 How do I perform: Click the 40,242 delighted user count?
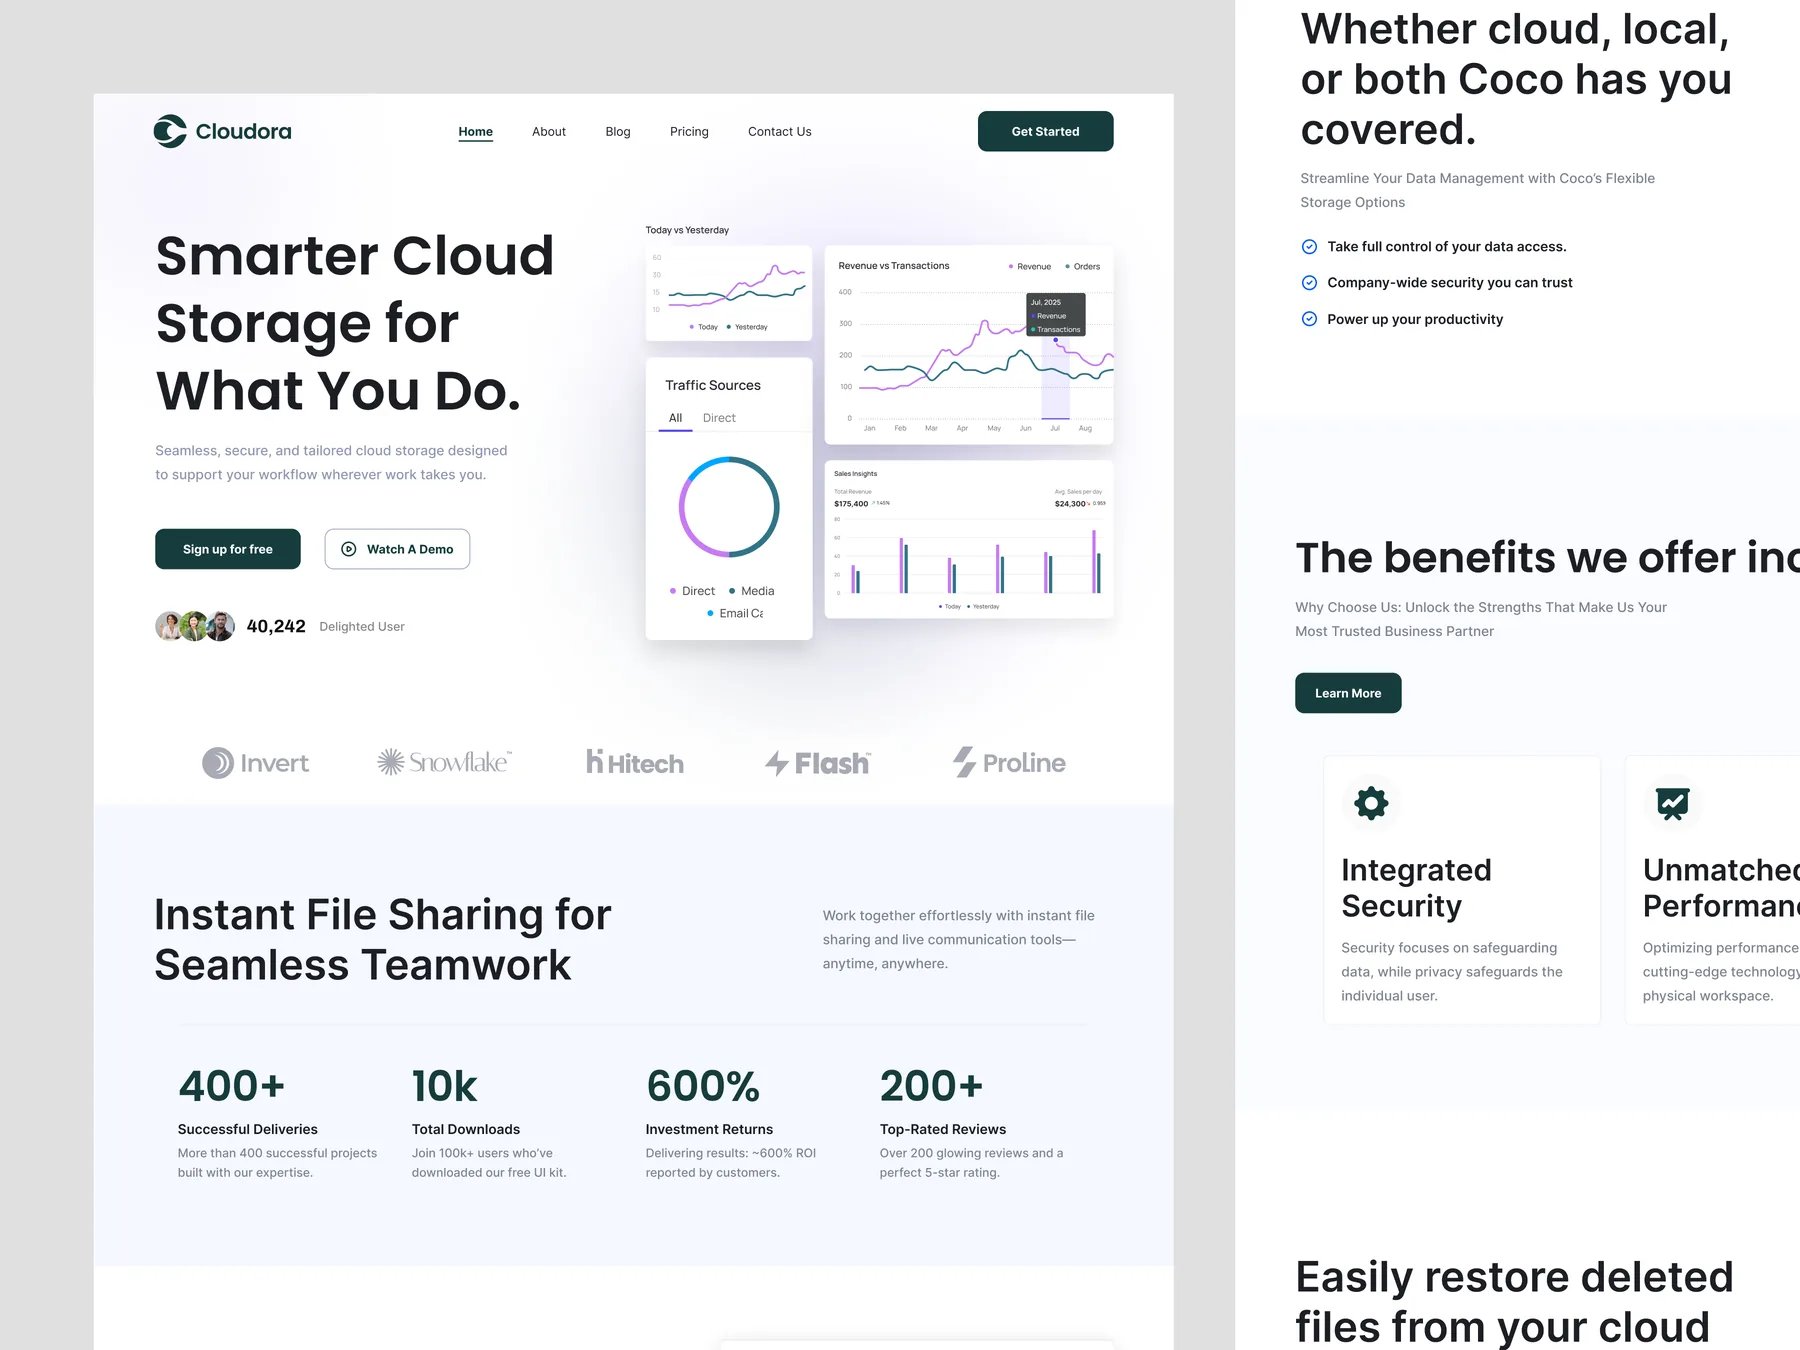276,626
